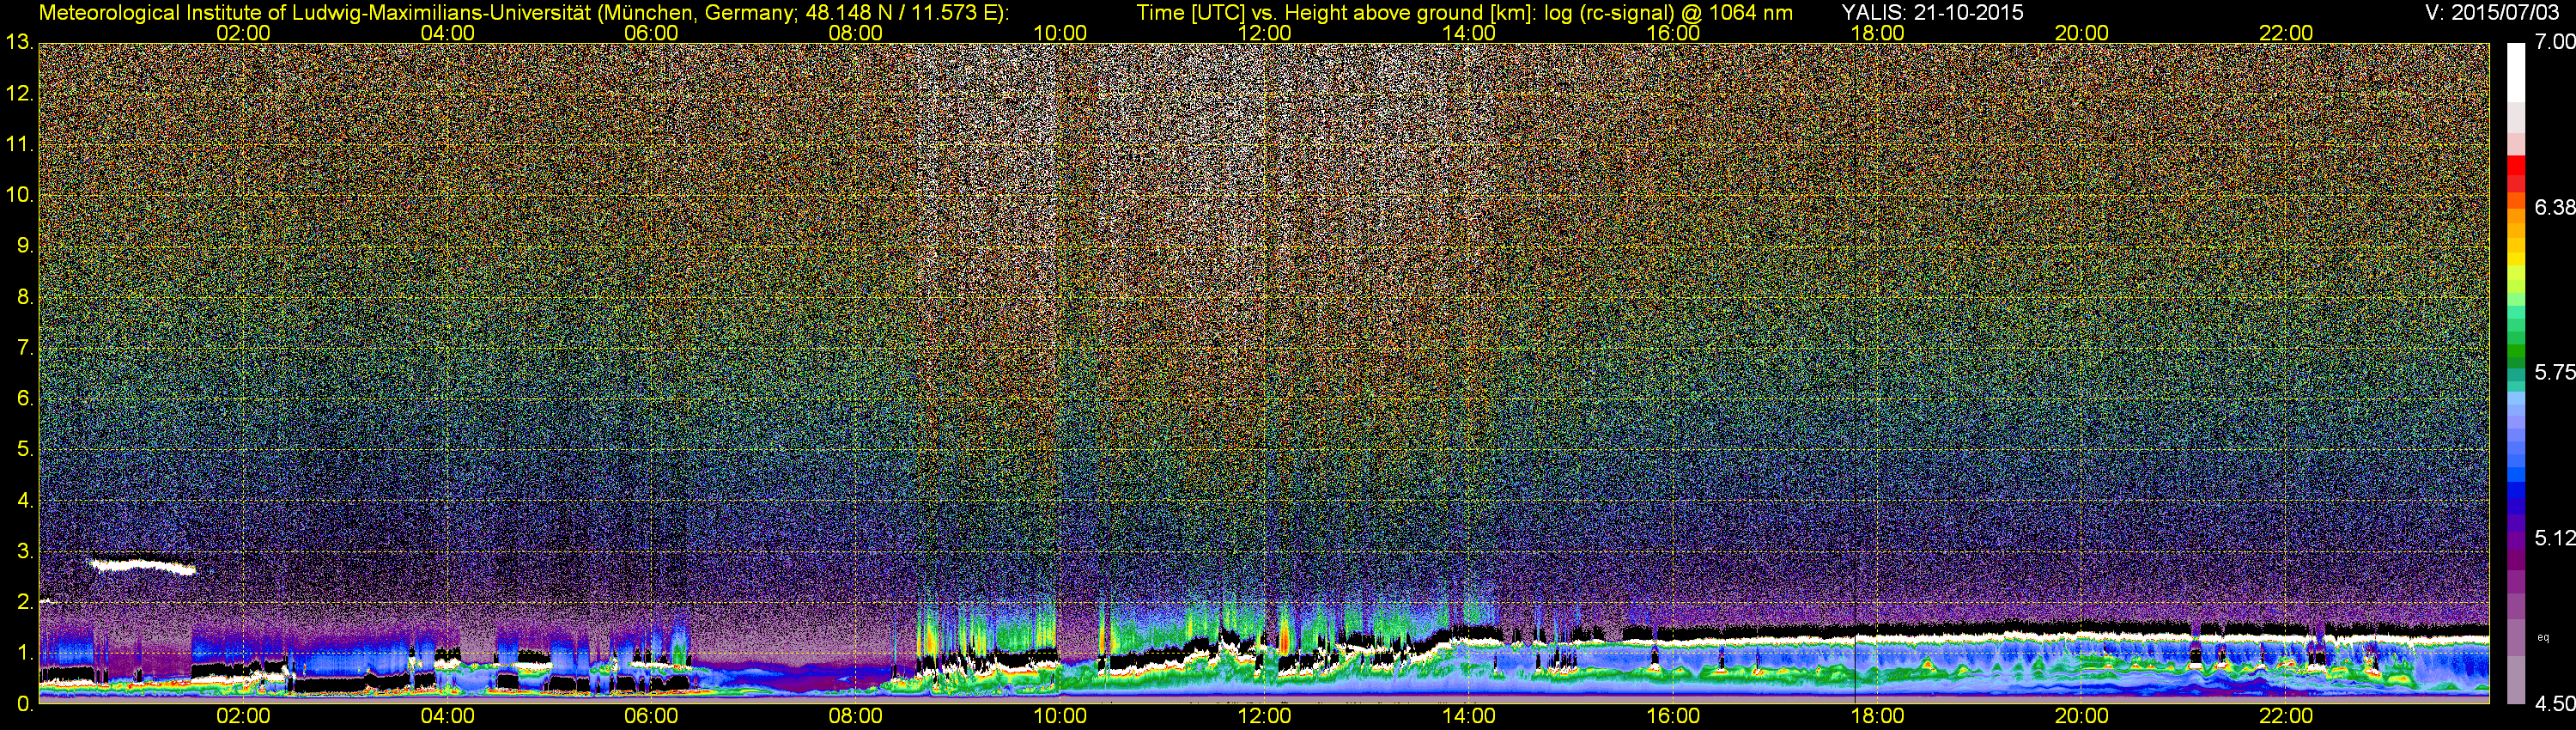Click the height axis label 10.
This screenshot has width=2576, height=730.
(x=19, y=195)
